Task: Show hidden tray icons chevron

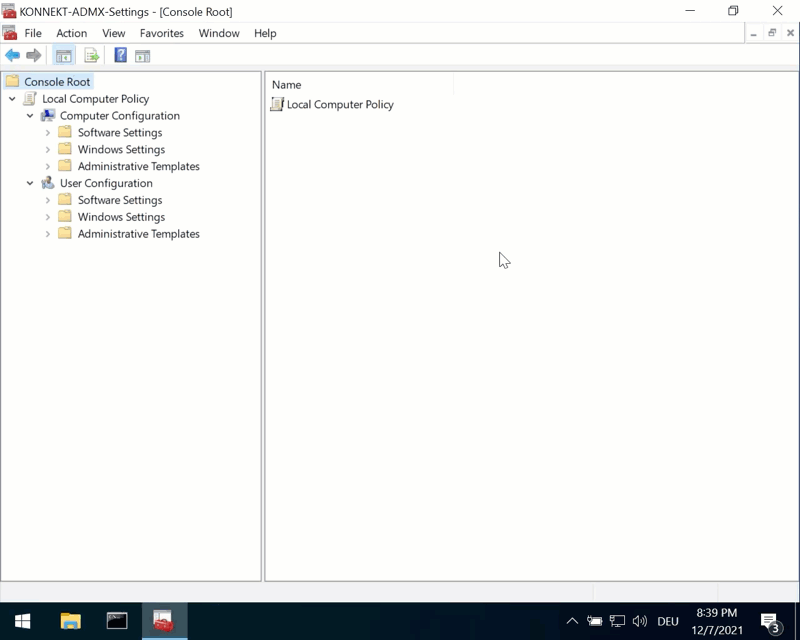Action: (572, 621)
